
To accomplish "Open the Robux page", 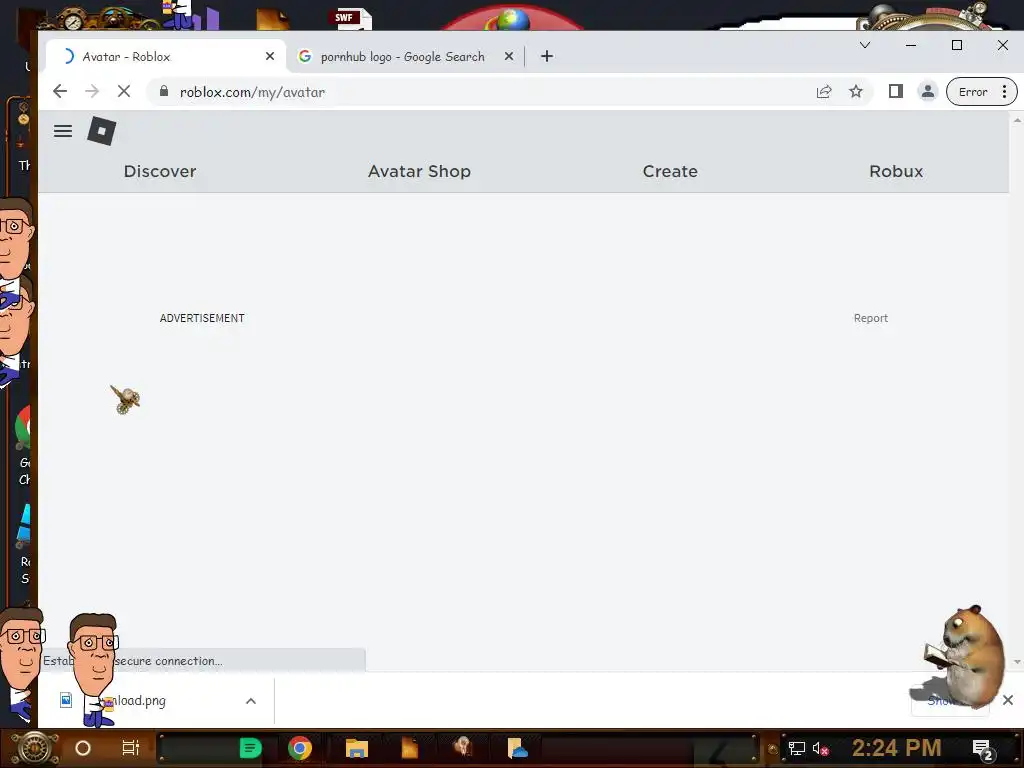I will coord(896,171).
